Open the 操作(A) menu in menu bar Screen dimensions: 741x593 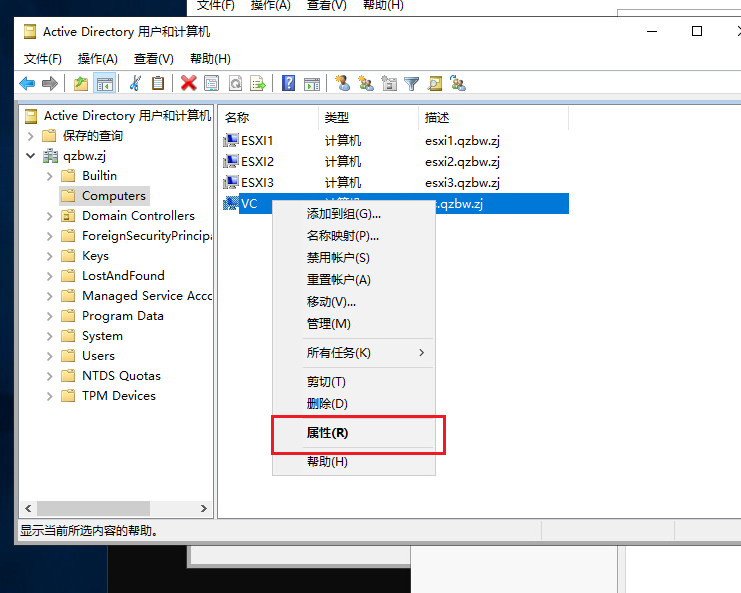(x=98, y=59)
